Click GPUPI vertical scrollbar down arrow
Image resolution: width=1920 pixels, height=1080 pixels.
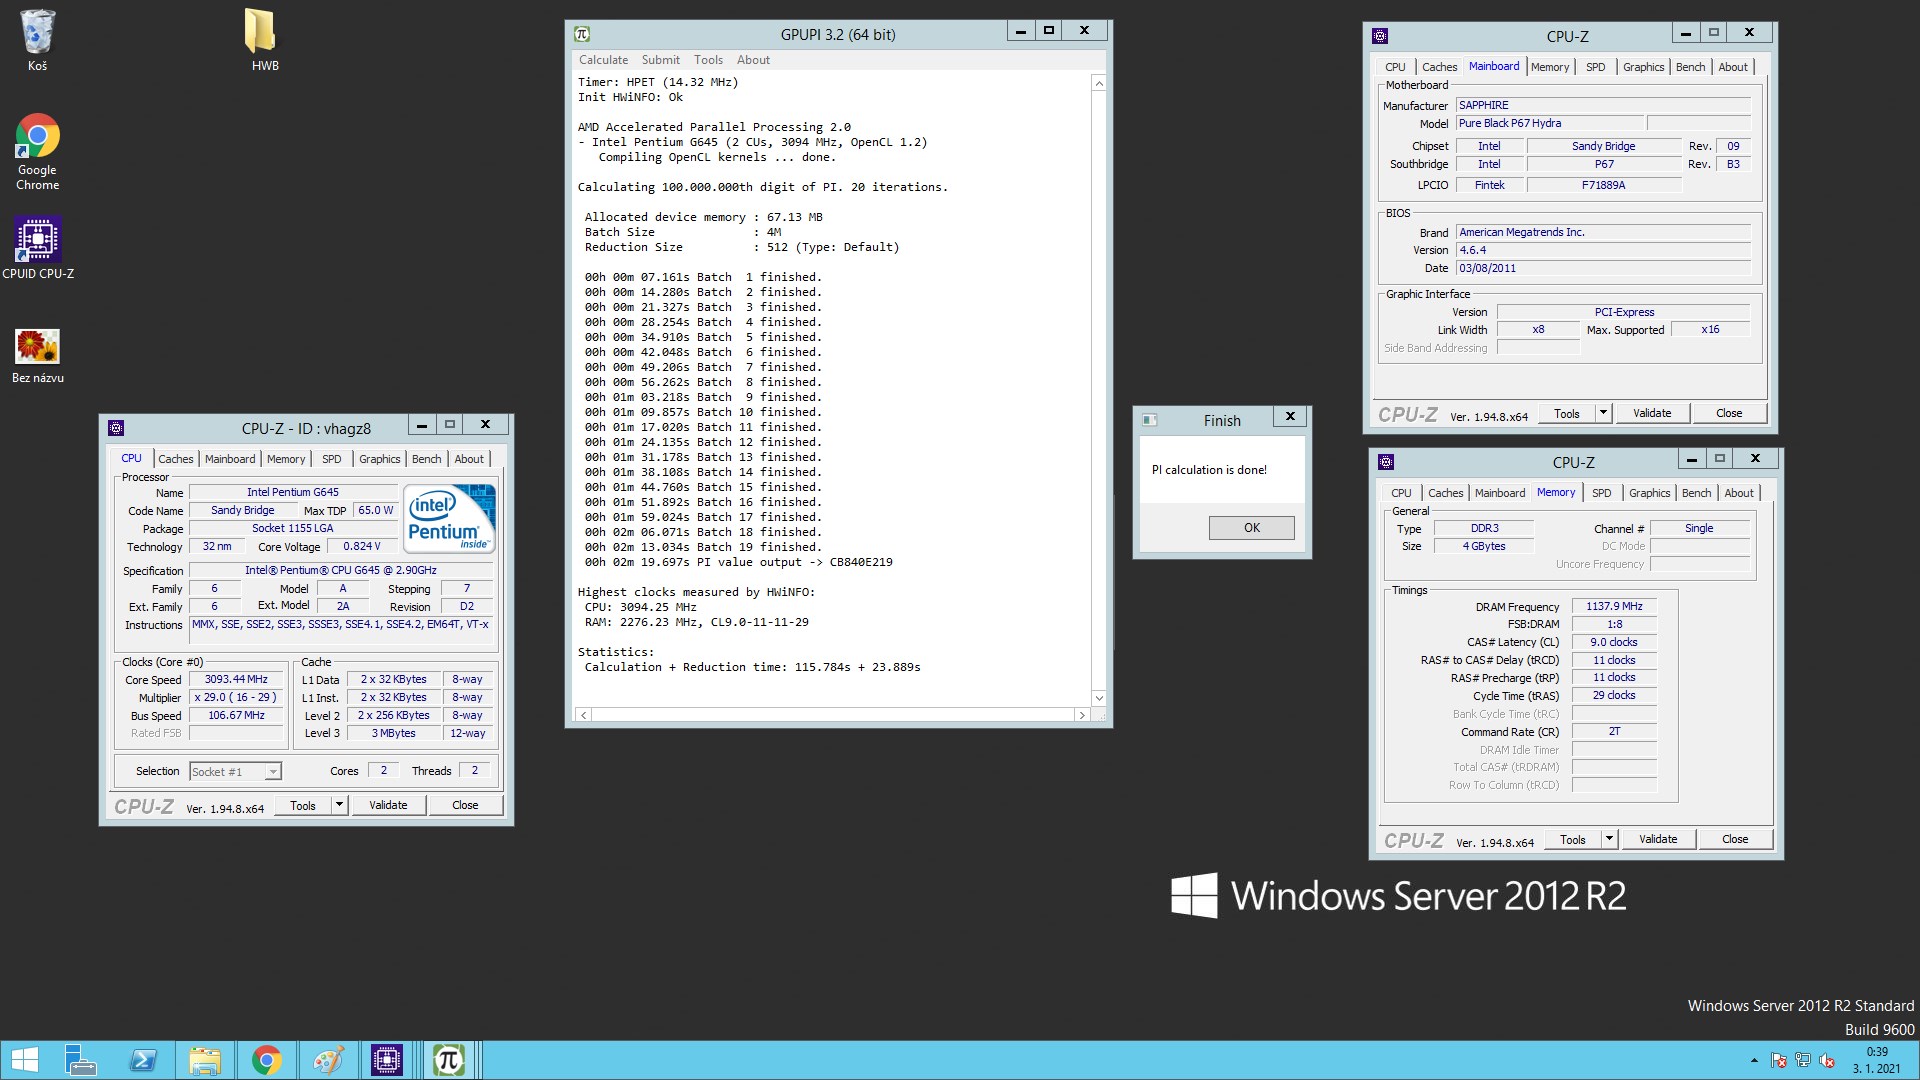pyautogui.click(x=1099, y=698)
